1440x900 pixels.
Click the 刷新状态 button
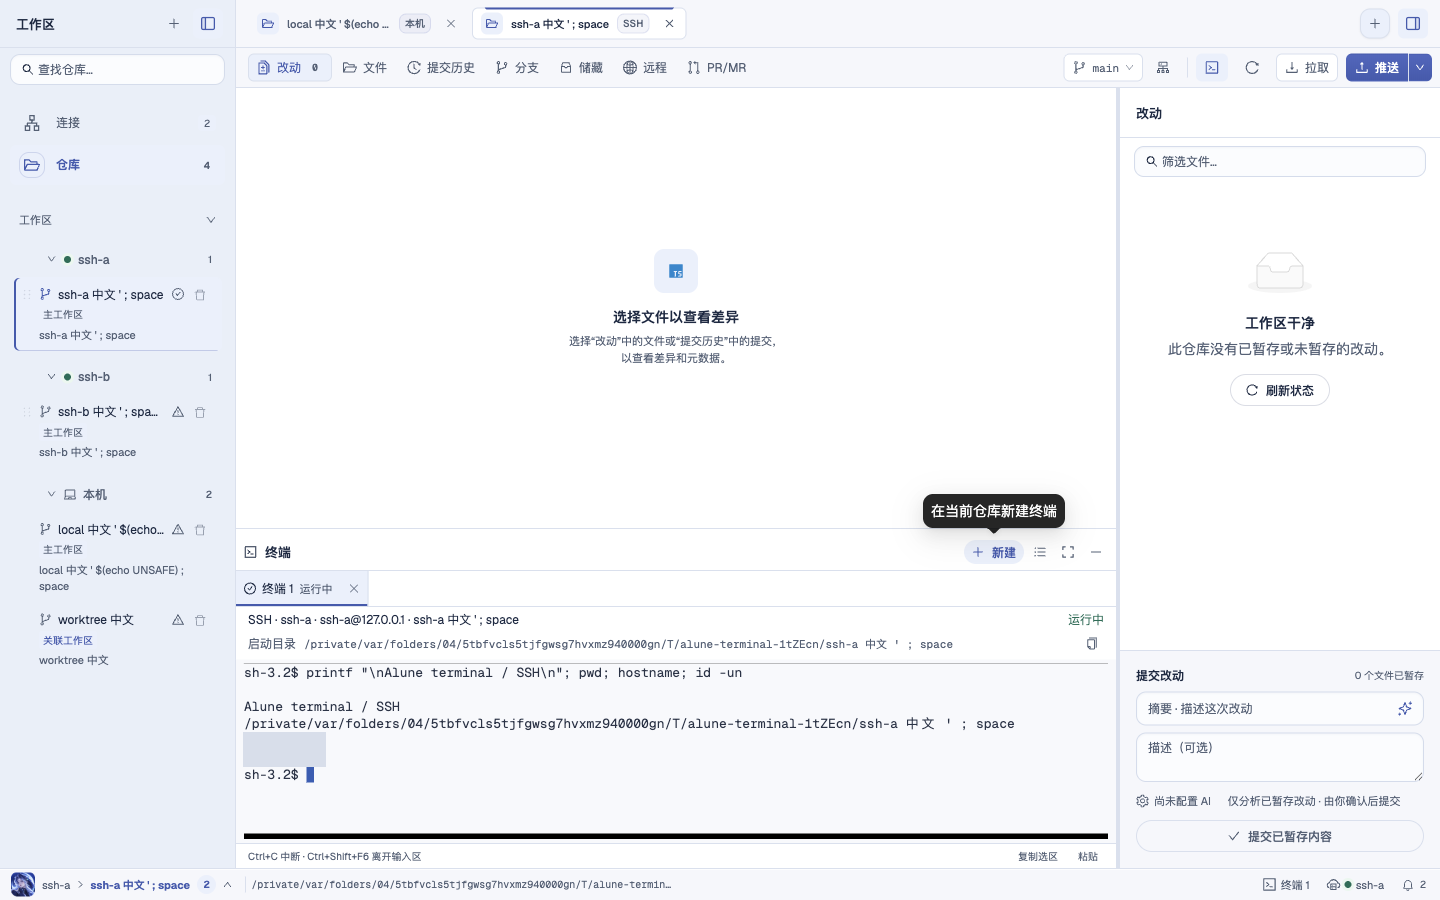[1280, 390]
